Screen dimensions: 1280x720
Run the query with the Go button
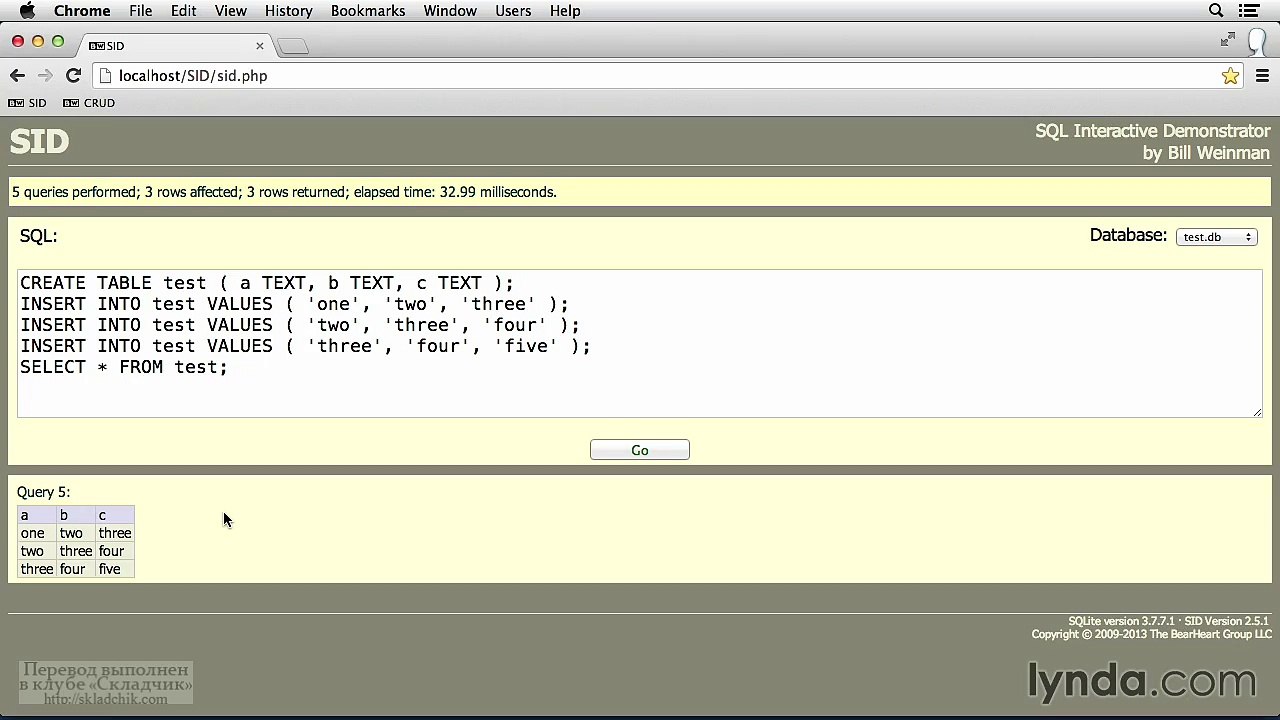640,450
